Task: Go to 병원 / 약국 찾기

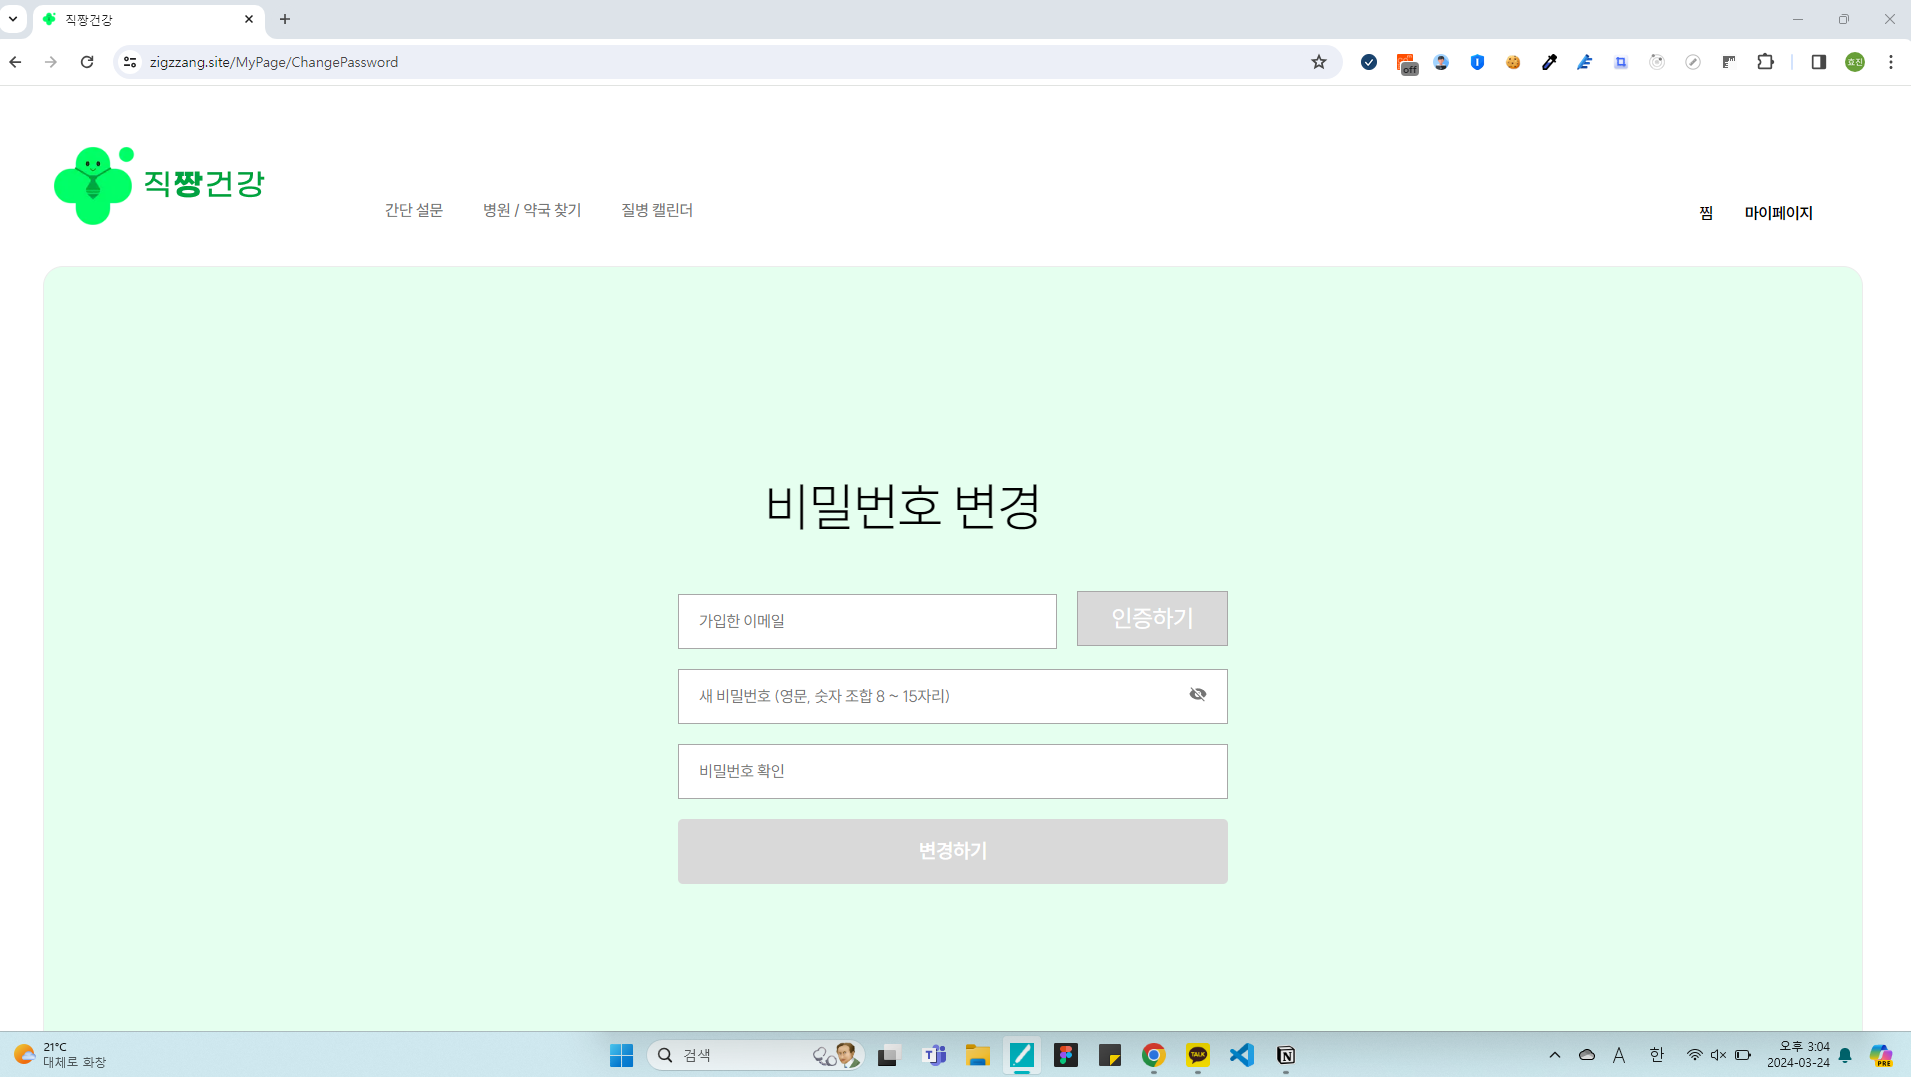Action: (531, 210)
